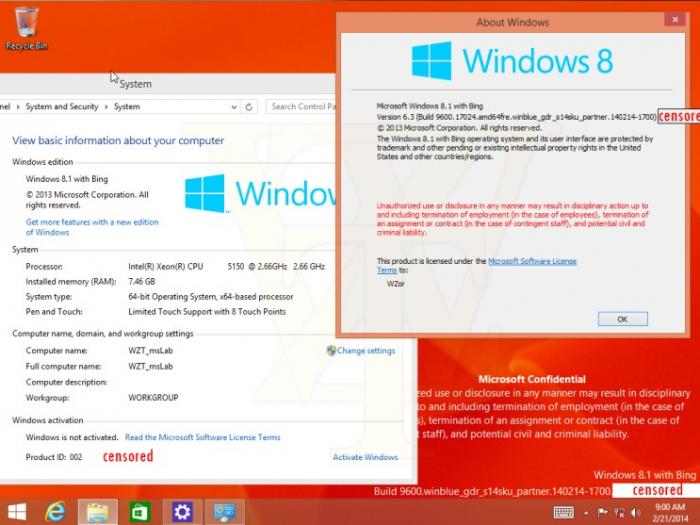Open File Explorer from the taskbar
The height and width of the screenshot is (525, 700).
pyautogui.click(x=98, y=512)
